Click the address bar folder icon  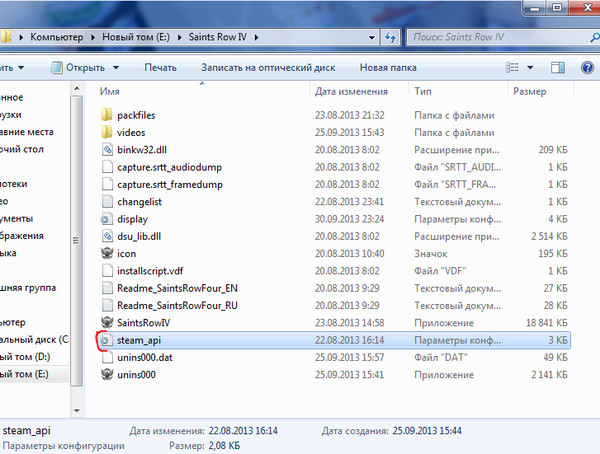pyautogui.click(x=6, y=37)
